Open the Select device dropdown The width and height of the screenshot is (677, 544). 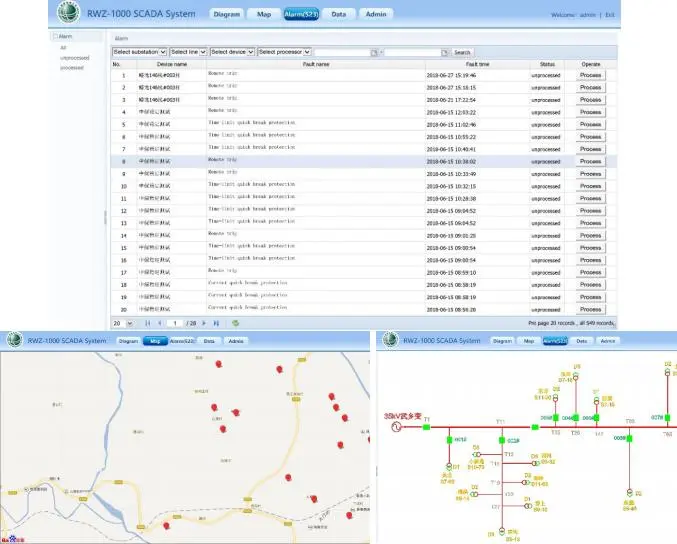232,52
